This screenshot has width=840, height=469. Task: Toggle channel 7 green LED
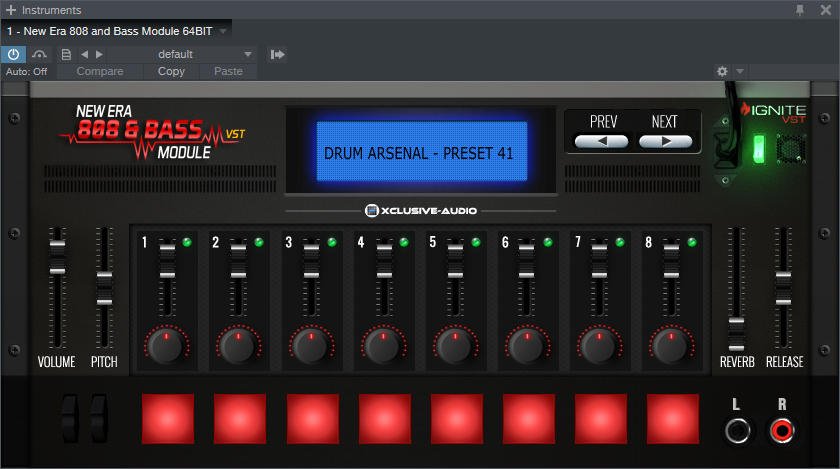(620, 242)
